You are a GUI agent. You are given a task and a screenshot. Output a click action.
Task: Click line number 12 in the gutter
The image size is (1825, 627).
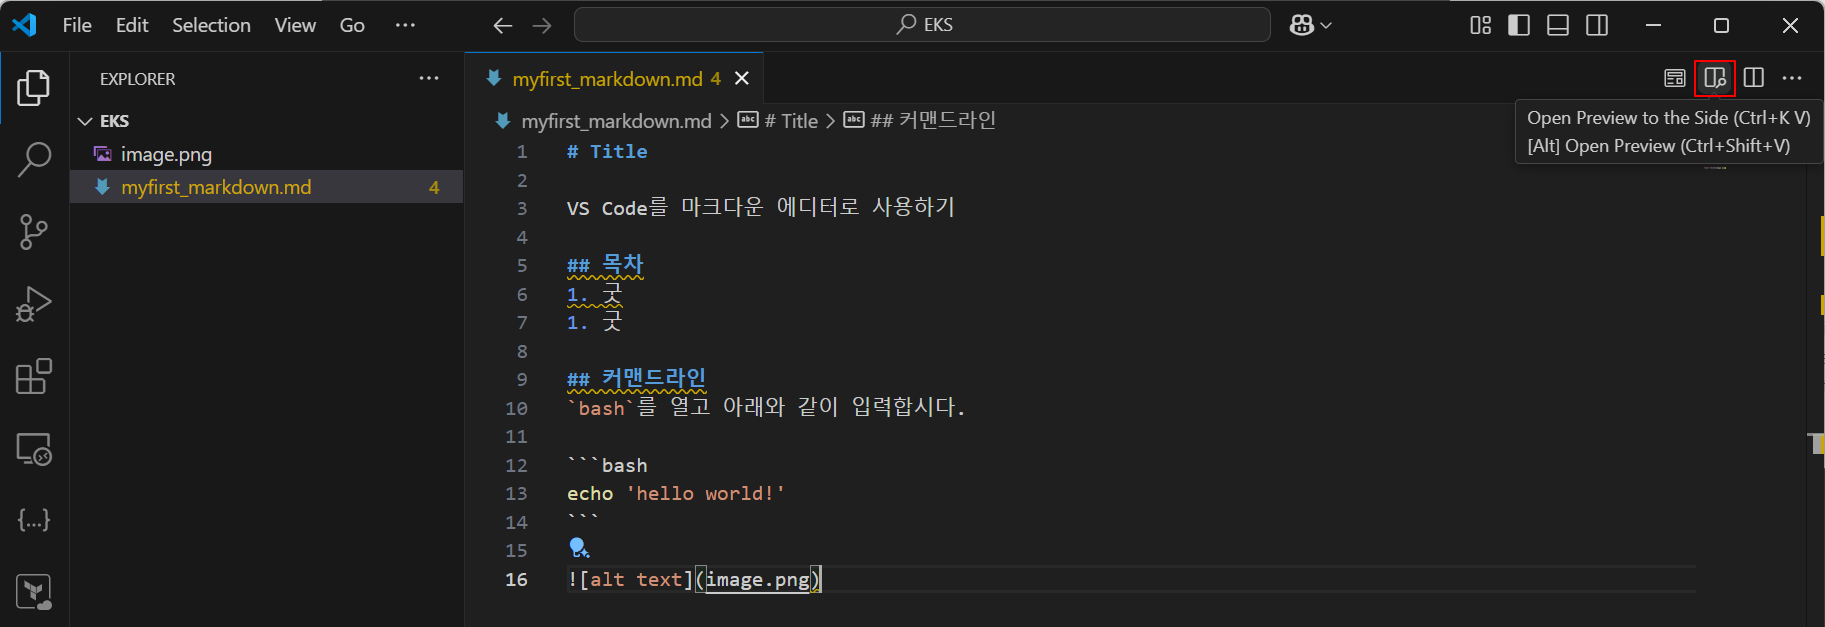point(516,466)
